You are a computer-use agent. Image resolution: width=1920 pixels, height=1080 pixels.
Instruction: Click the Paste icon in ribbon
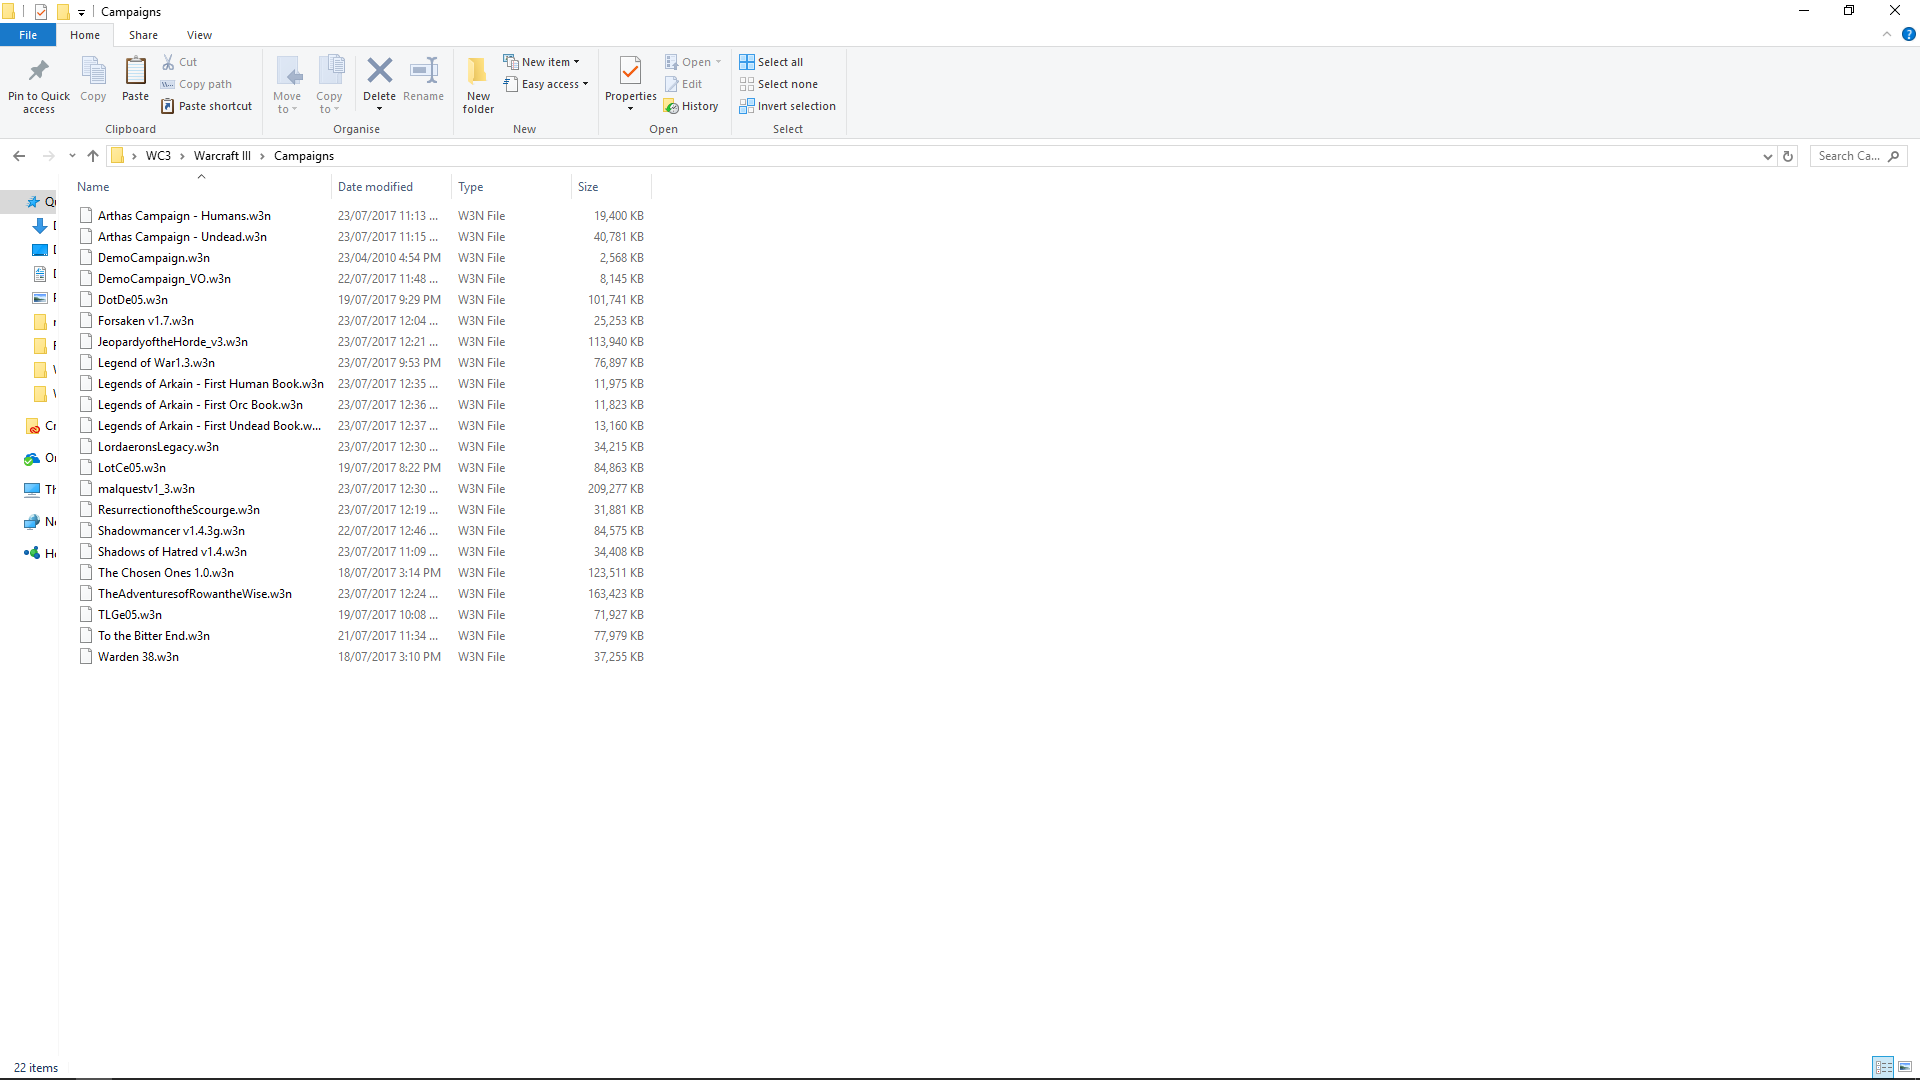click(x=135, y=71)
